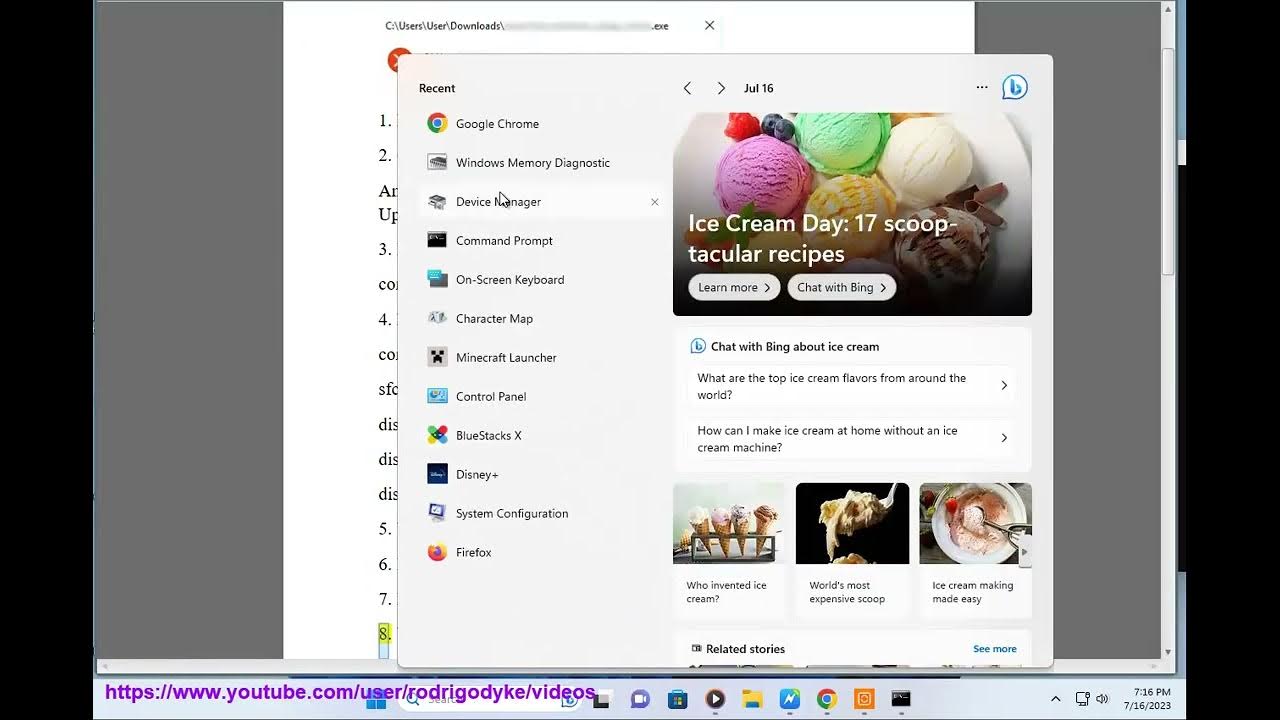Image resolution: width=1280 pixels, height=720 pixels.
Task: Remove Device Manager from the Recent list
Action: 655,202
